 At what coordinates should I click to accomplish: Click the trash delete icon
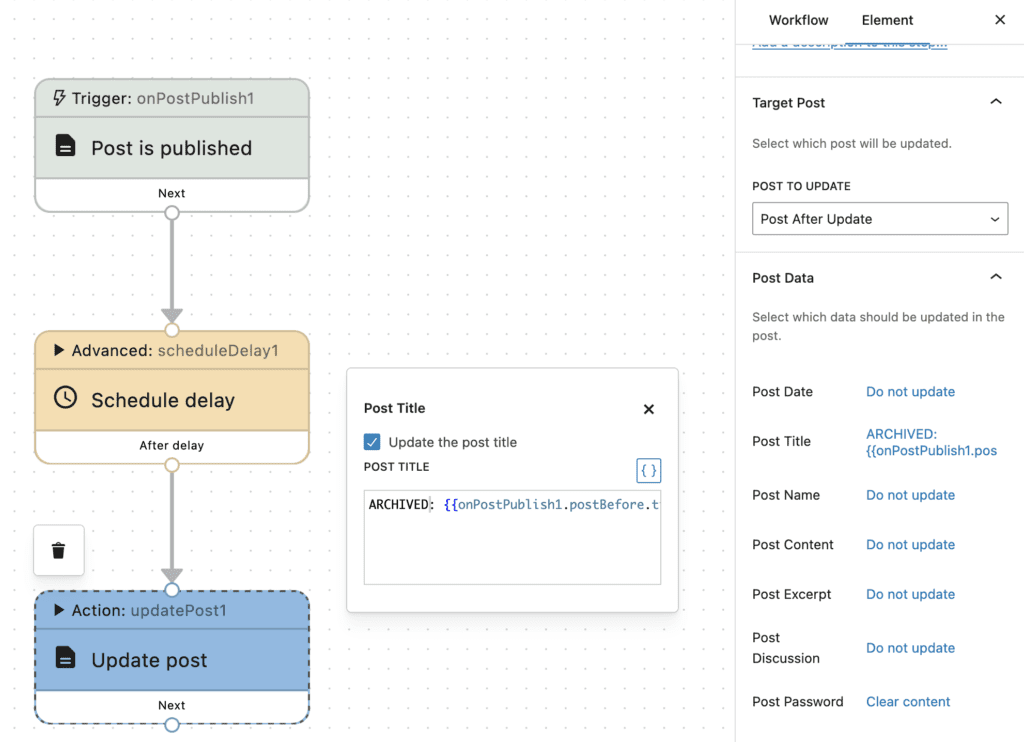[x=58, y=551]
